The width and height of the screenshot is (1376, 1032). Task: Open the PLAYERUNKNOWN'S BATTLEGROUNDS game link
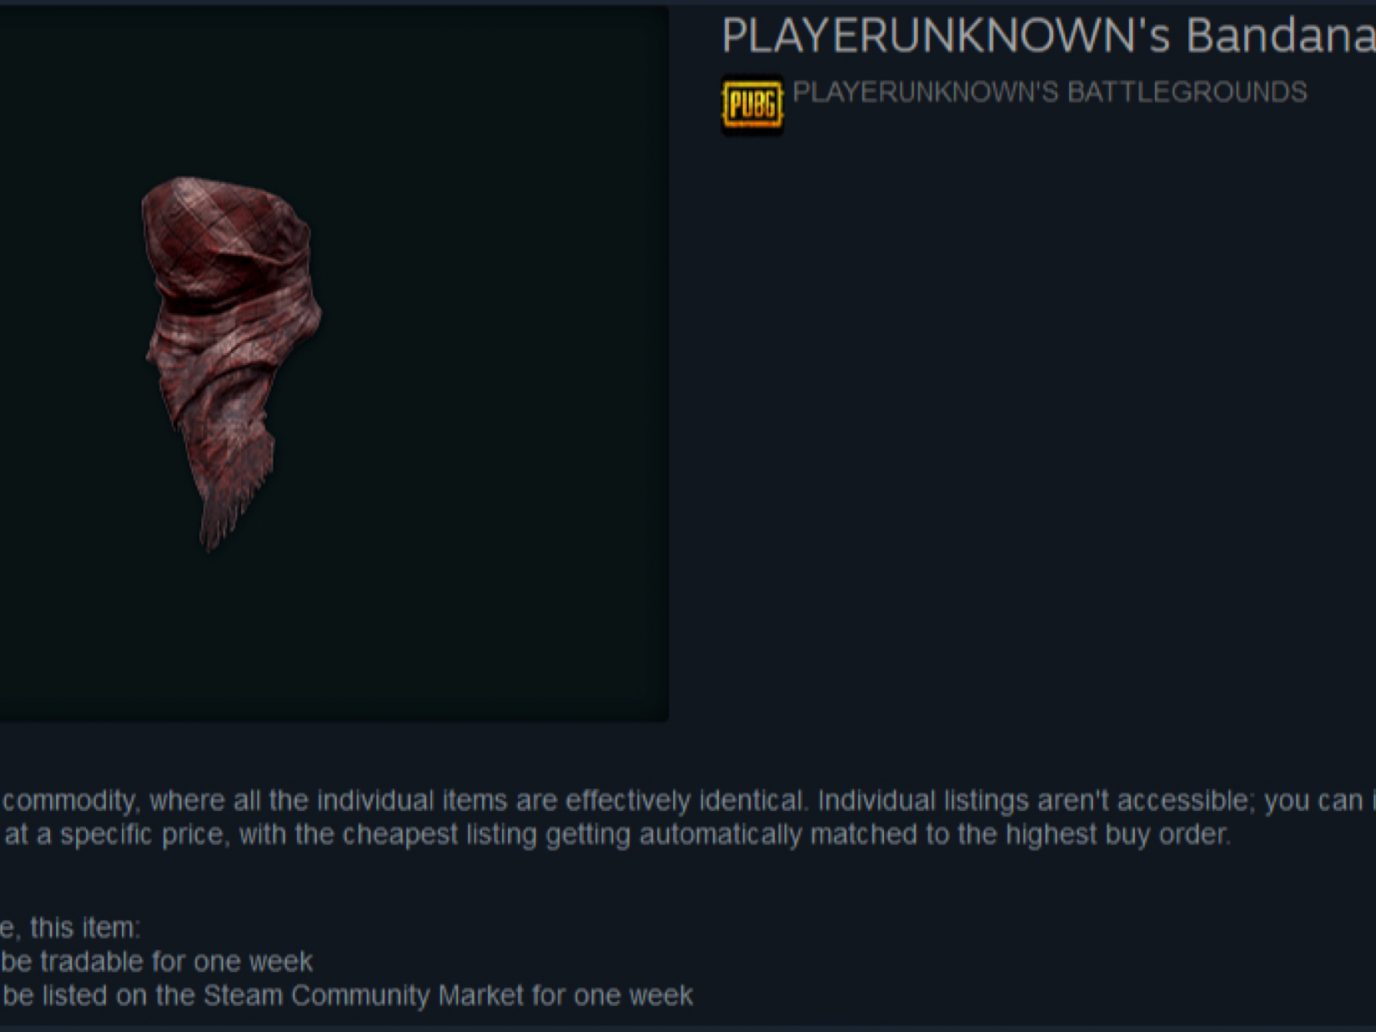[x=1049, y=92]
